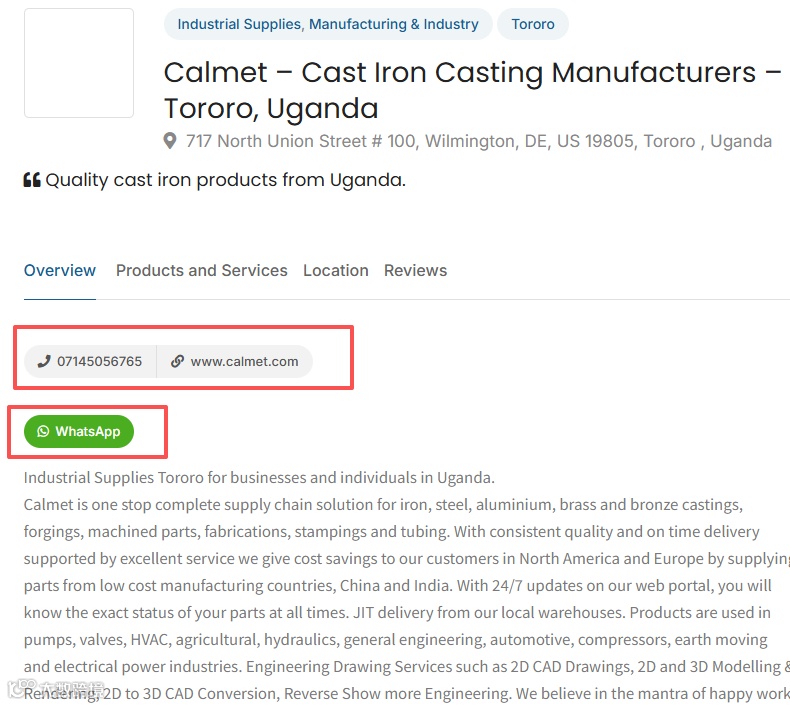Click the Quality cast iron products tagline

pos(225,180)
